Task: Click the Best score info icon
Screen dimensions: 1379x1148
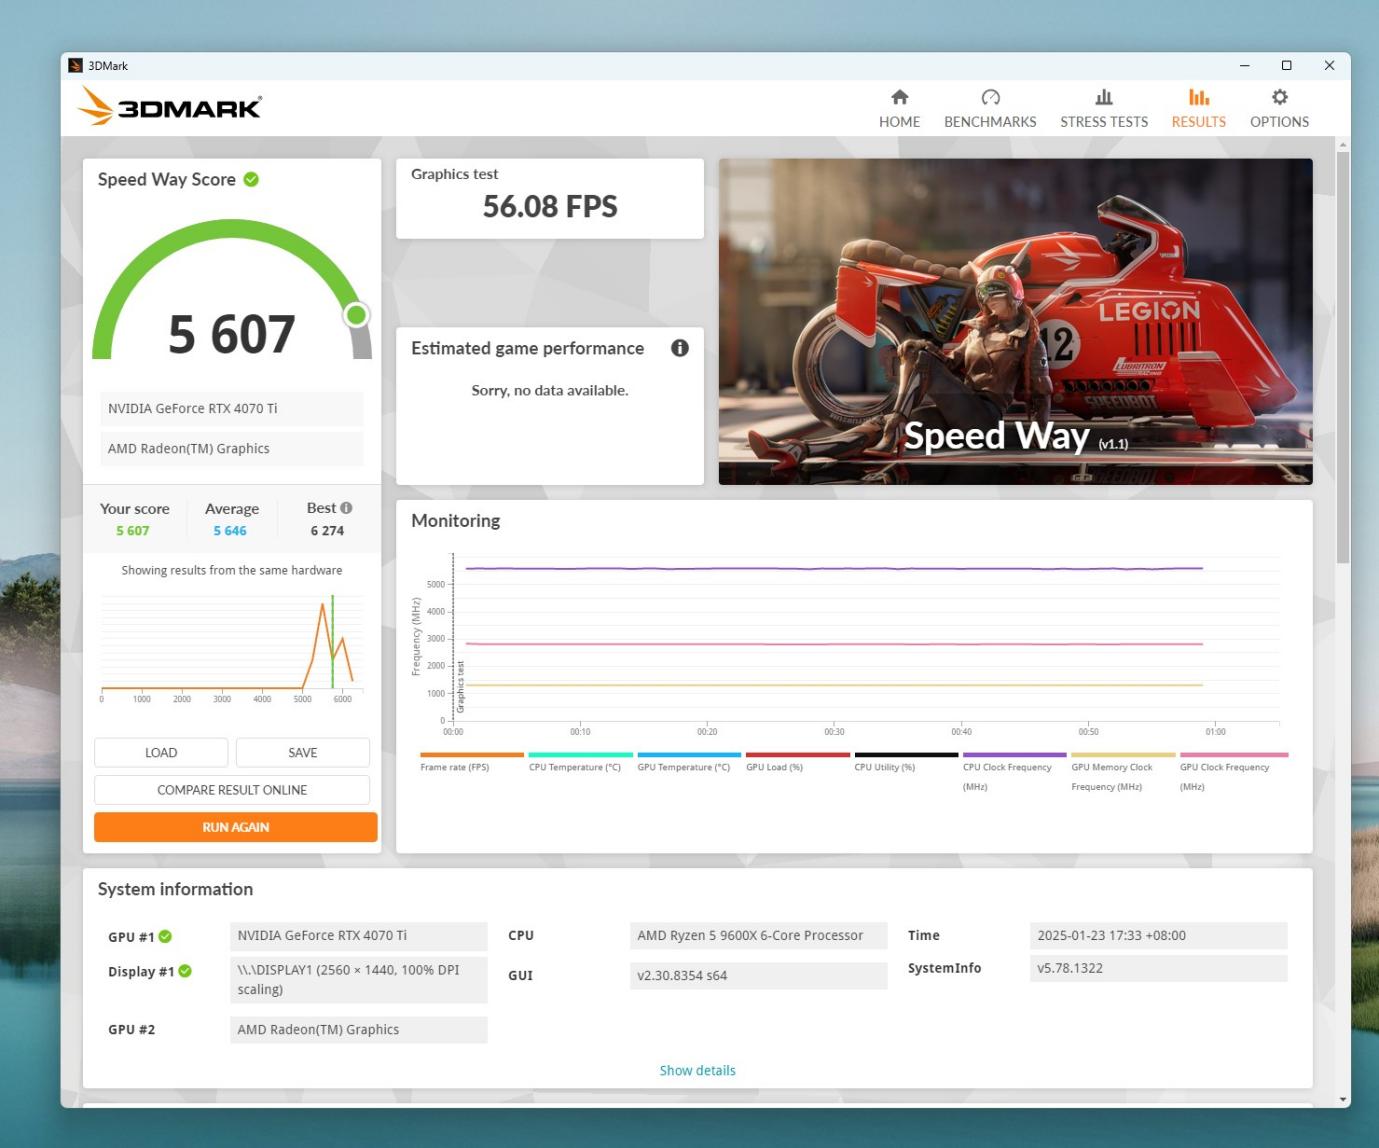Action: (x=346, y=508)
